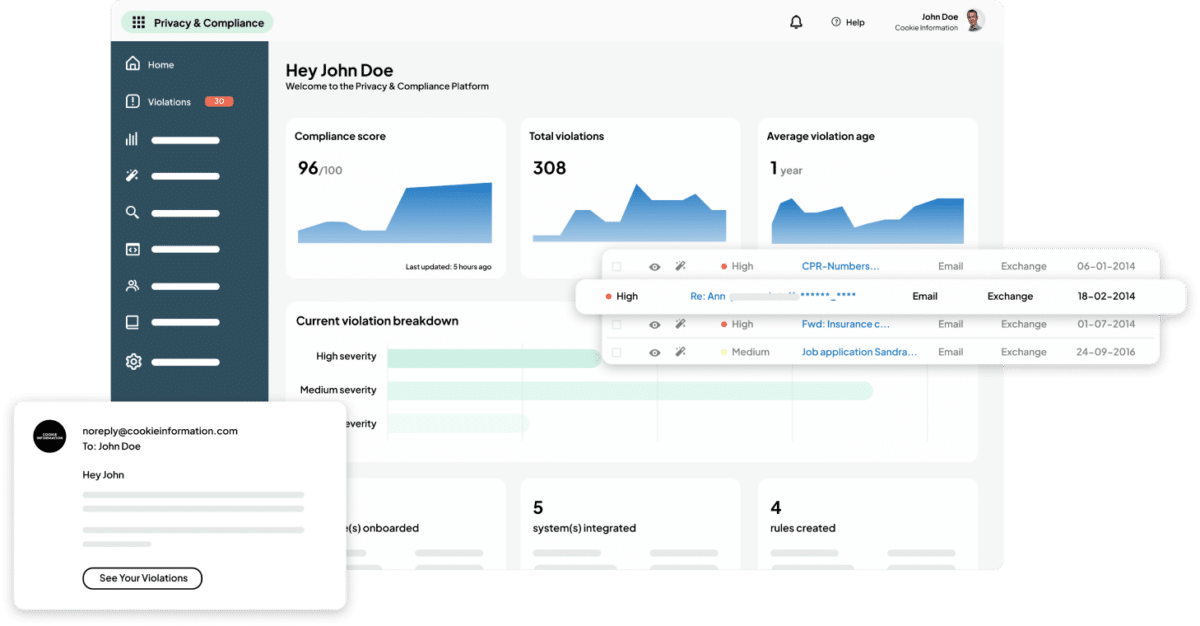
Task: Click the 30 badge next to Violations
Action: pos(219,101)
